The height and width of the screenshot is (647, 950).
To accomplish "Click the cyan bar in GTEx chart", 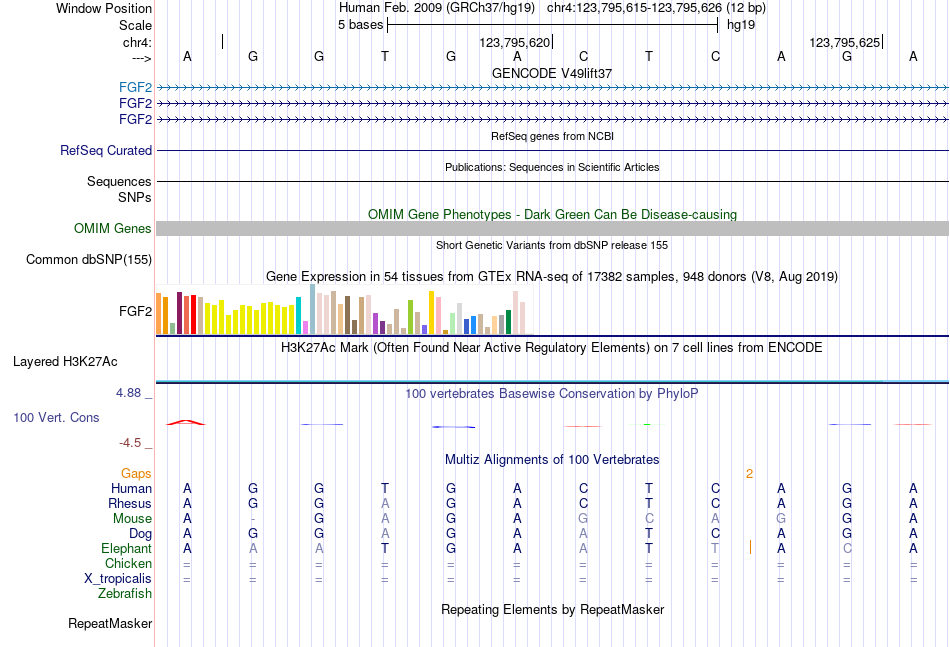I will pyautogui.click(x=298, y=316).
